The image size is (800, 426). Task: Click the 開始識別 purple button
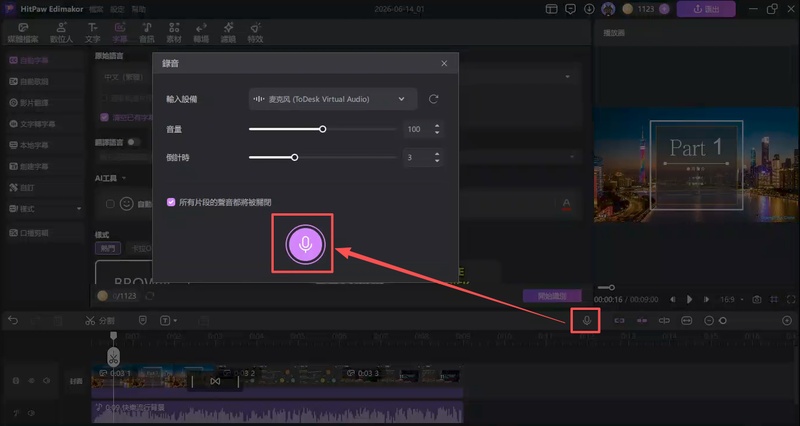click(x=552, y=296)
